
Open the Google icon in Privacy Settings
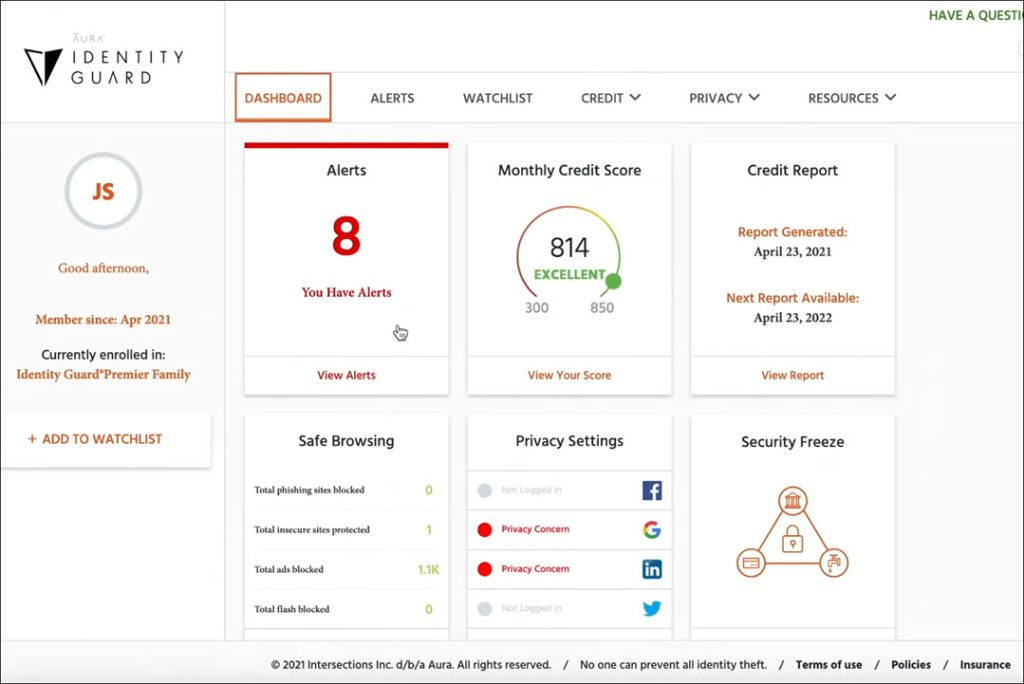tap(652, 529)
